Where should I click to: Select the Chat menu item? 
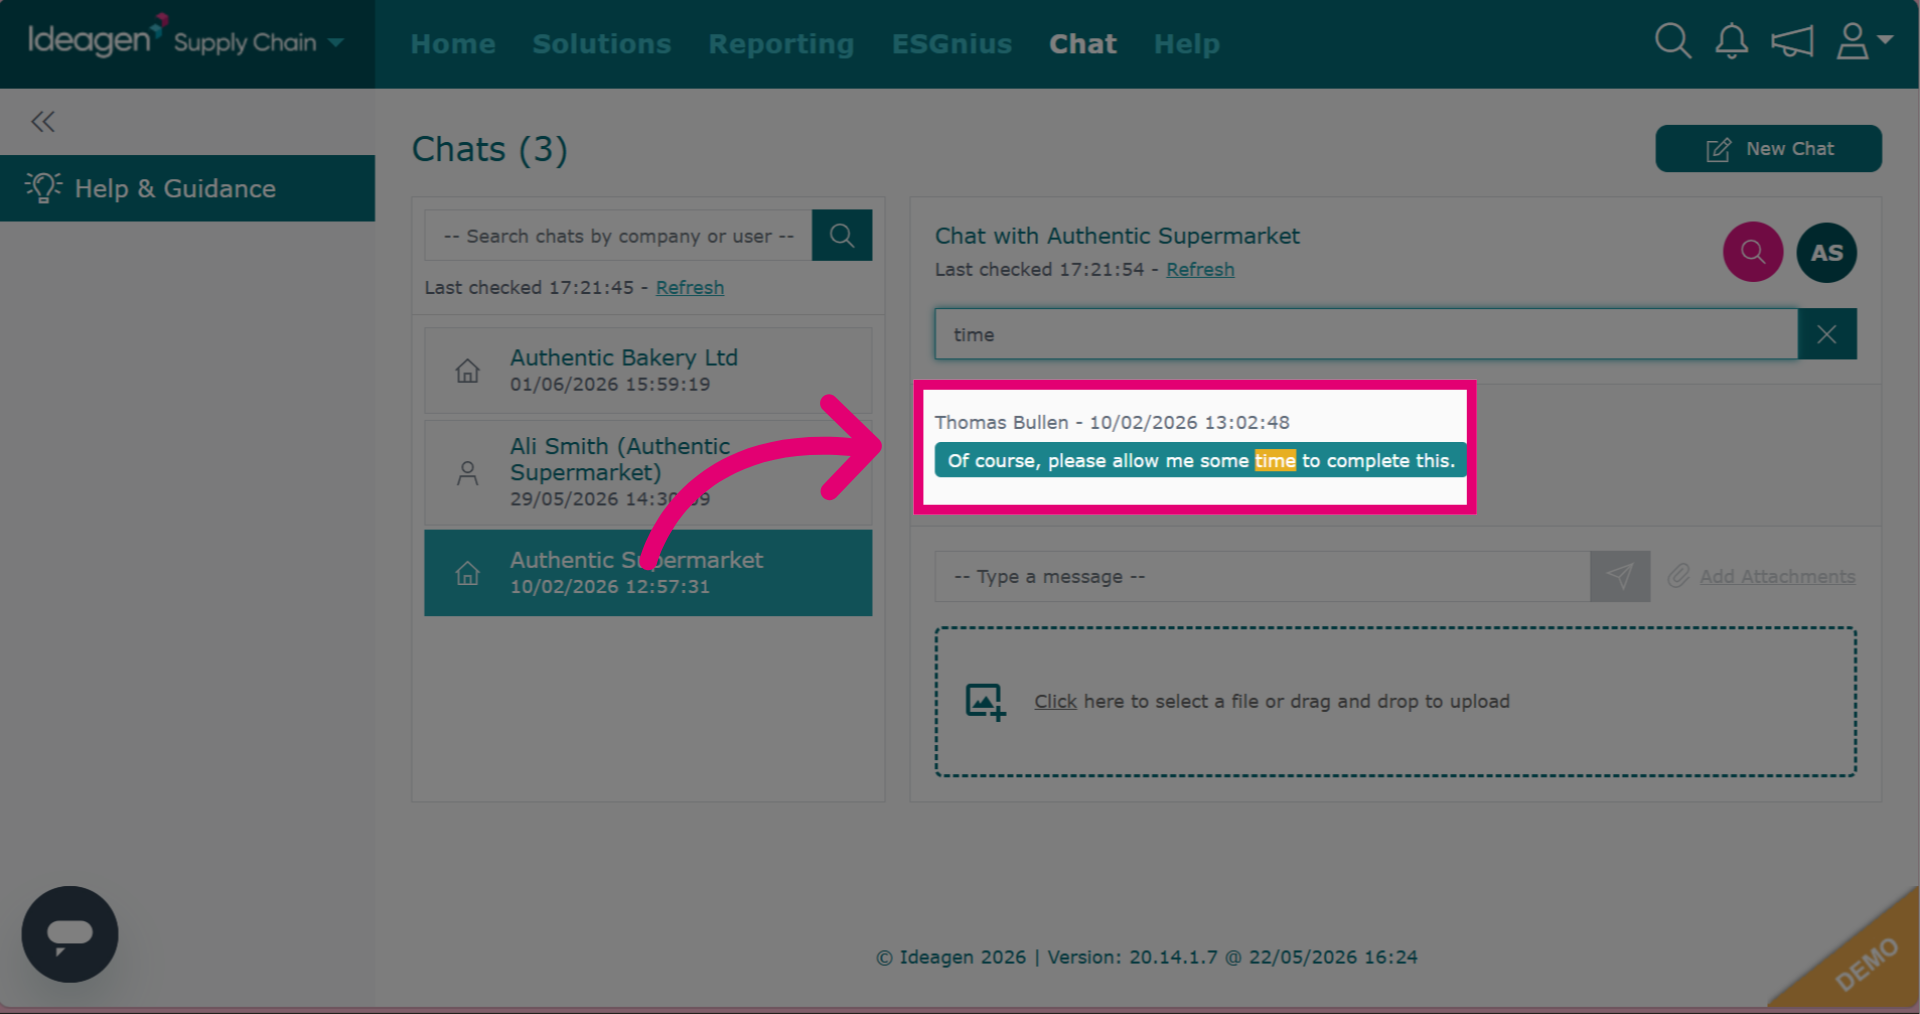pyautogui.click(x=1083, y=44)
